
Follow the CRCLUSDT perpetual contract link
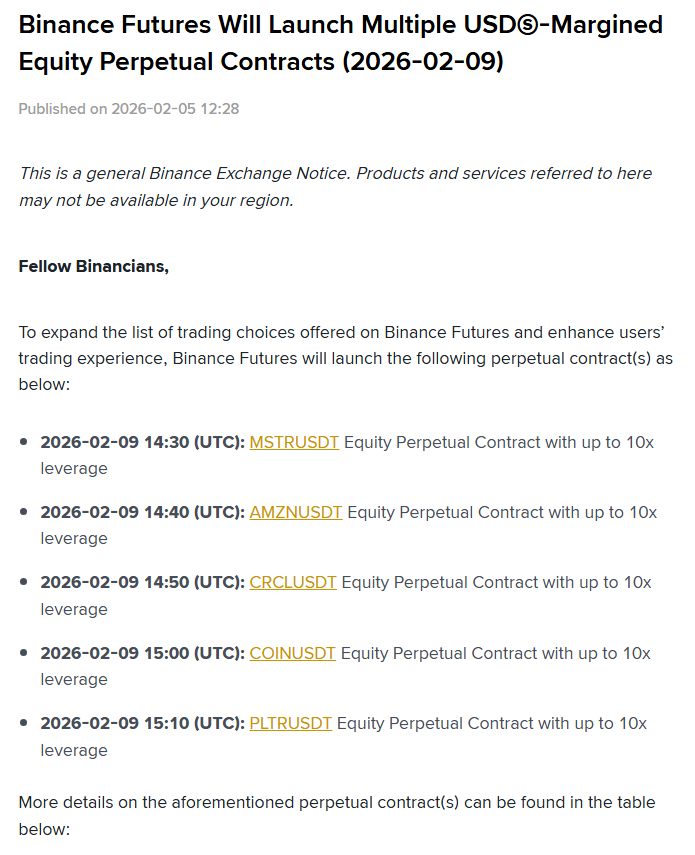pos(293,582)
